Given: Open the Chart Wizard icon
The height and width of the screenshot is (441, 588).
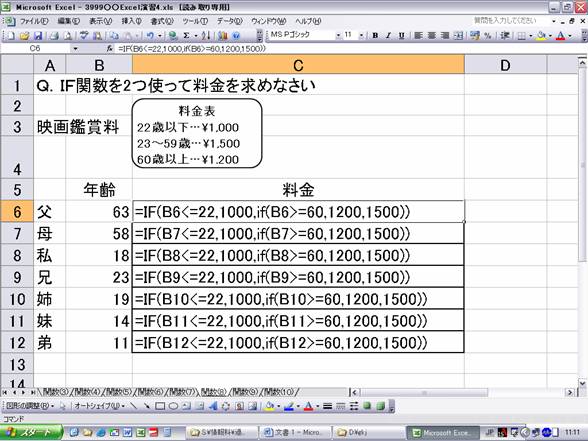Looking at the screenshot, I should 223,36.
